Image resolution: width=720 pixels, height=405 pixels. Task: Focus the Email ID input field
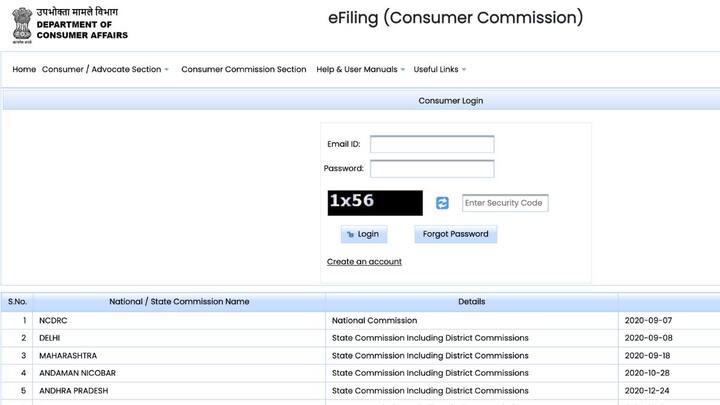(x=432, y=144)
